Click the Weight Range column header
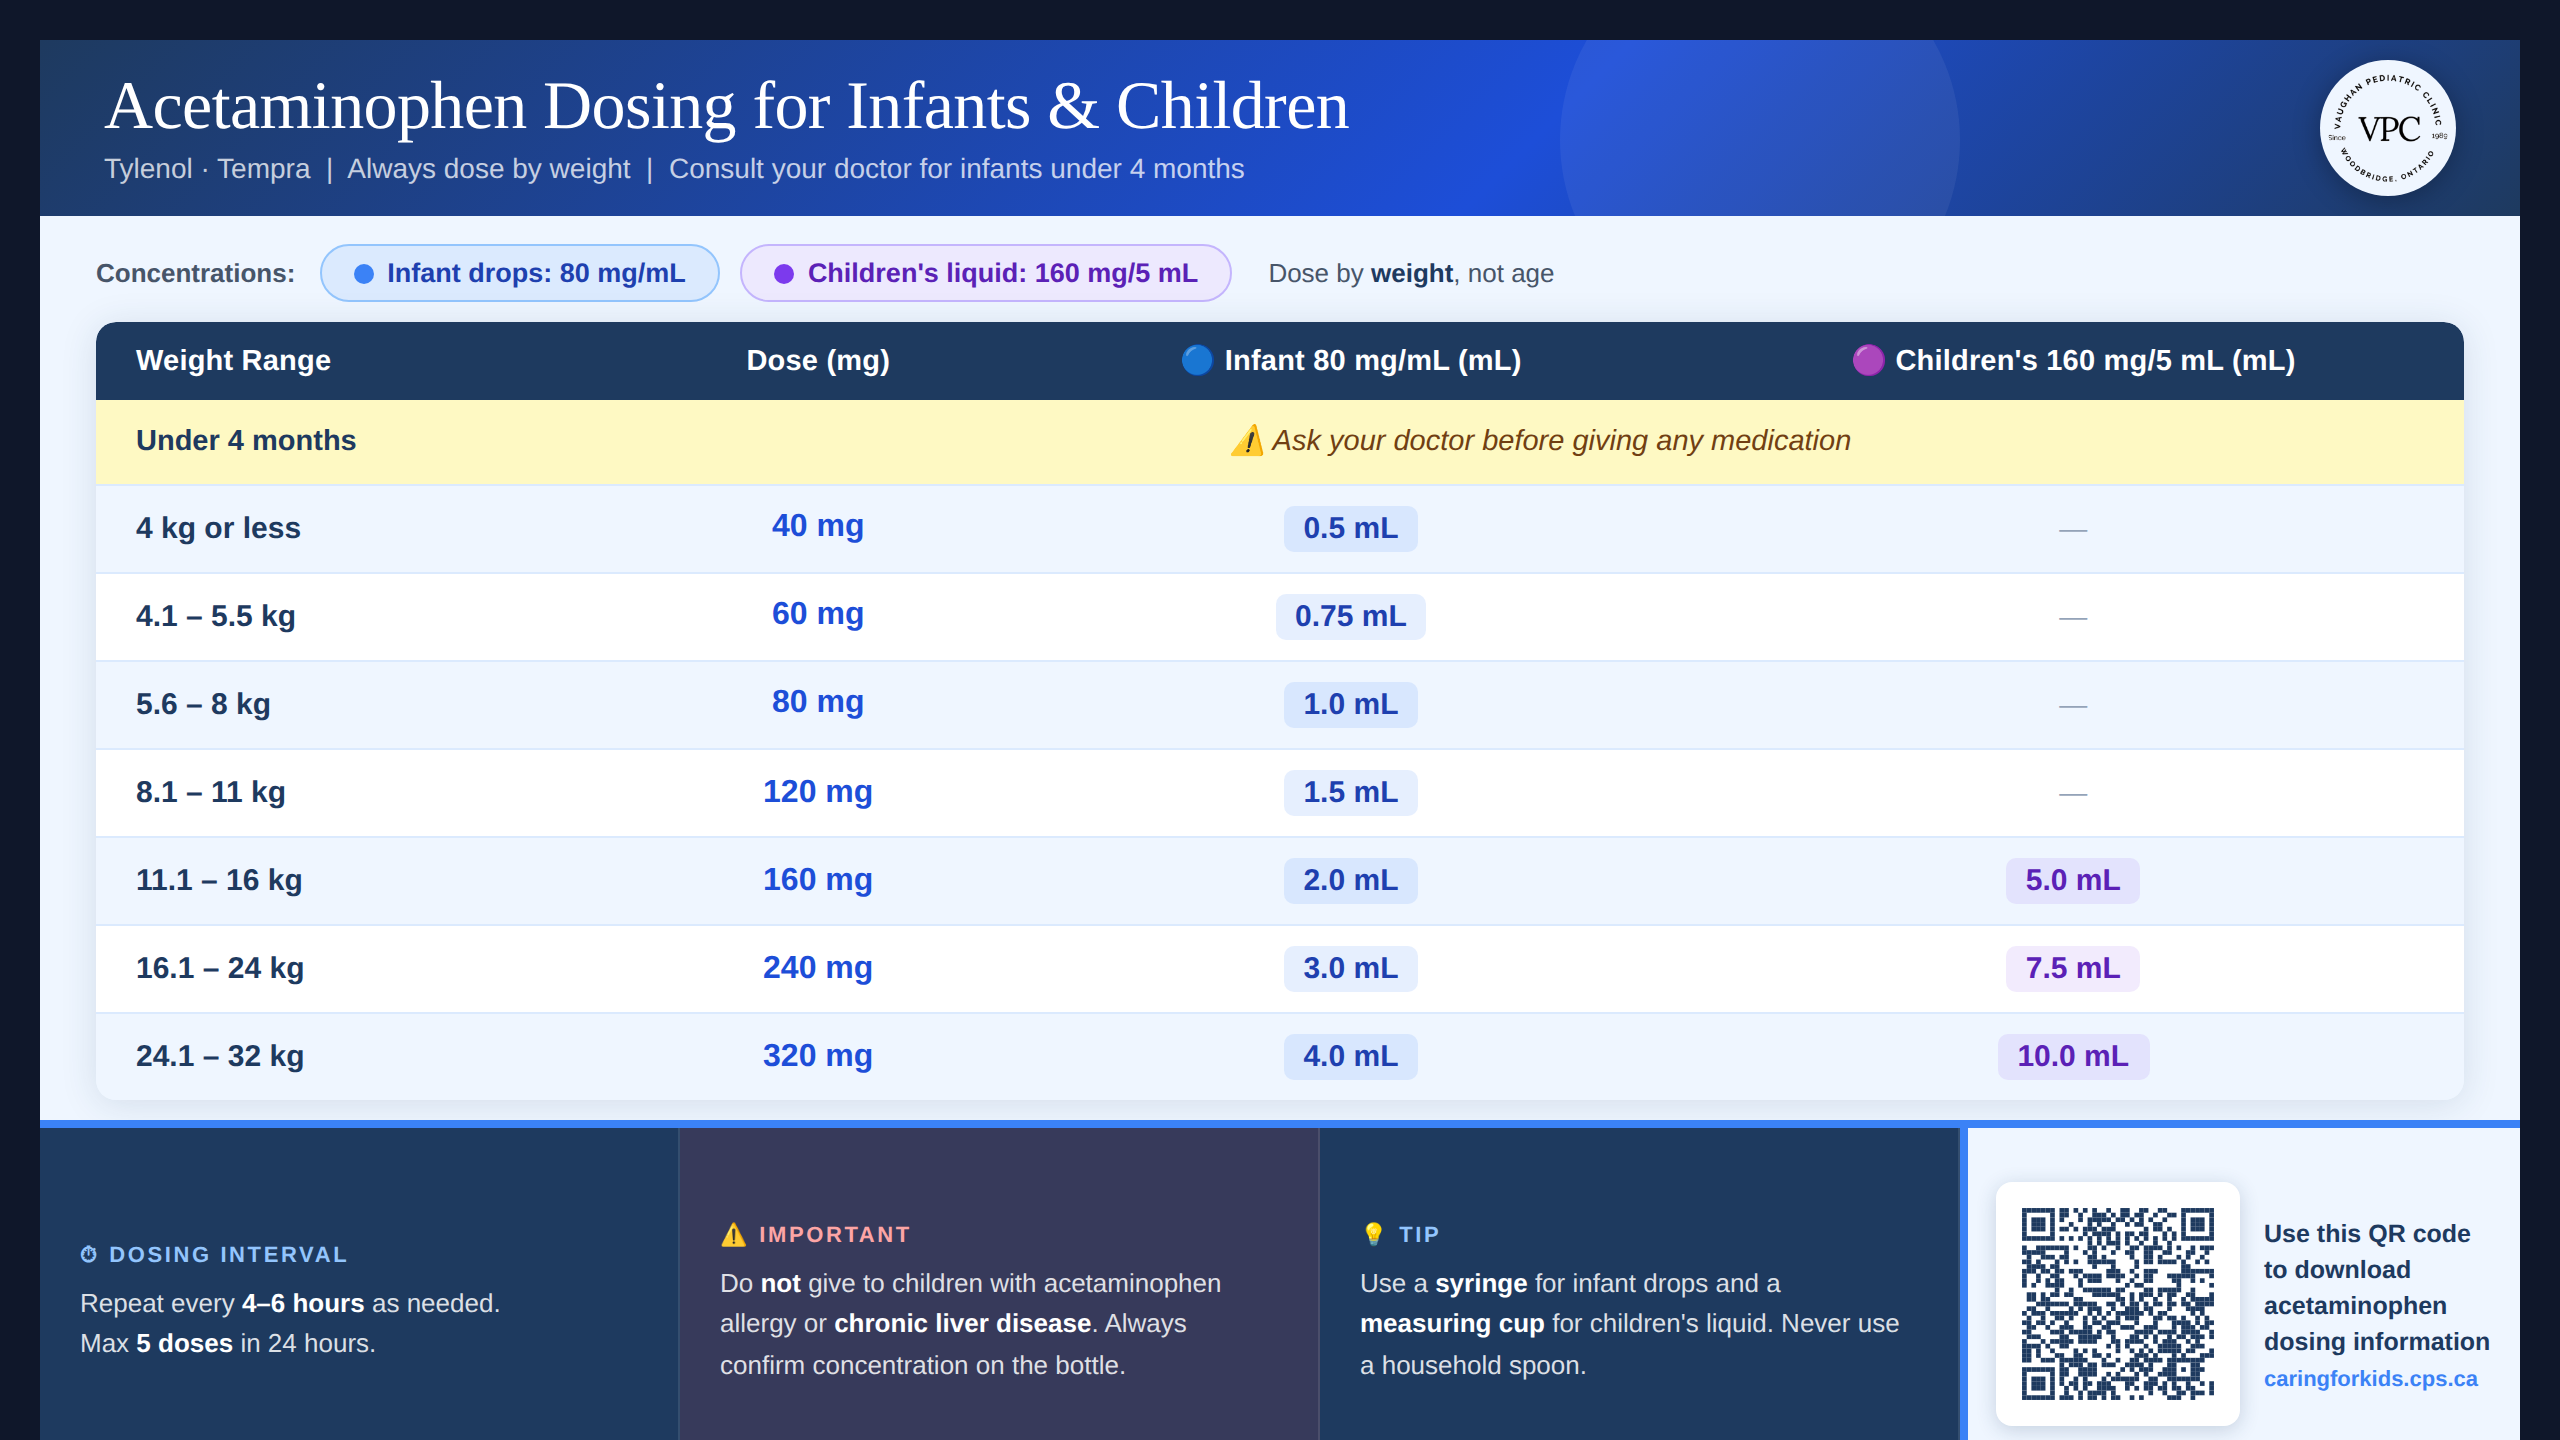 233,360
